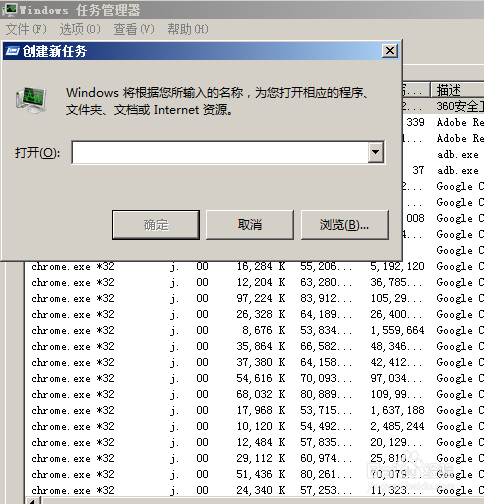
Task: Select the adb.exe entry beside 37
Action: (x=458, y=170)
